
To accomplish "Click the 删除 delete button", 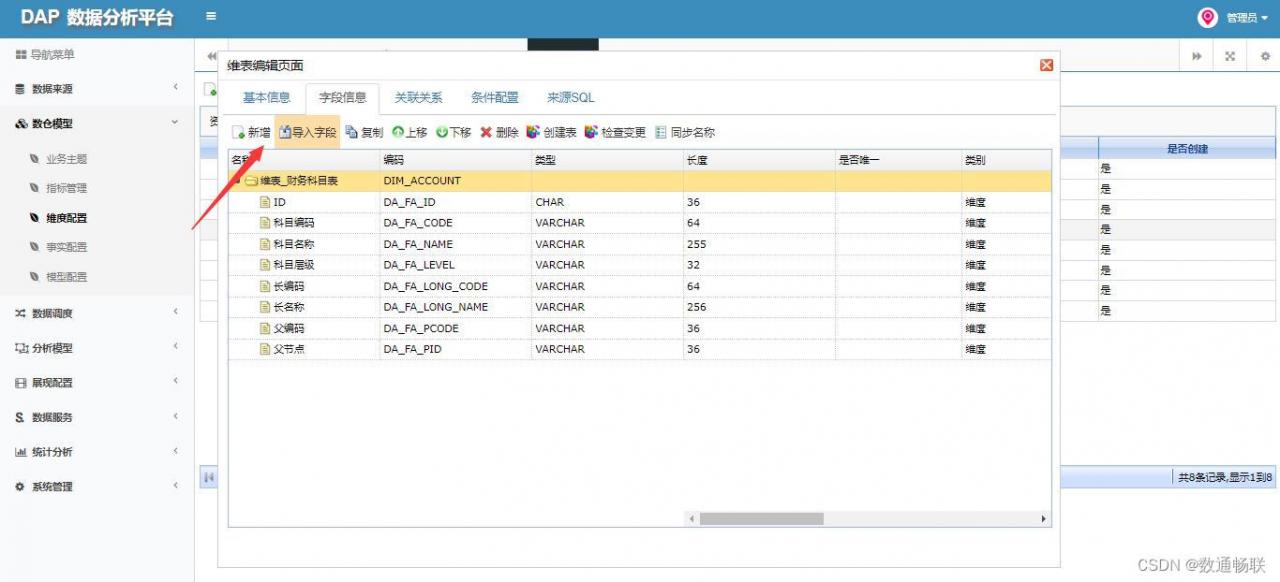I will point(499,132).
